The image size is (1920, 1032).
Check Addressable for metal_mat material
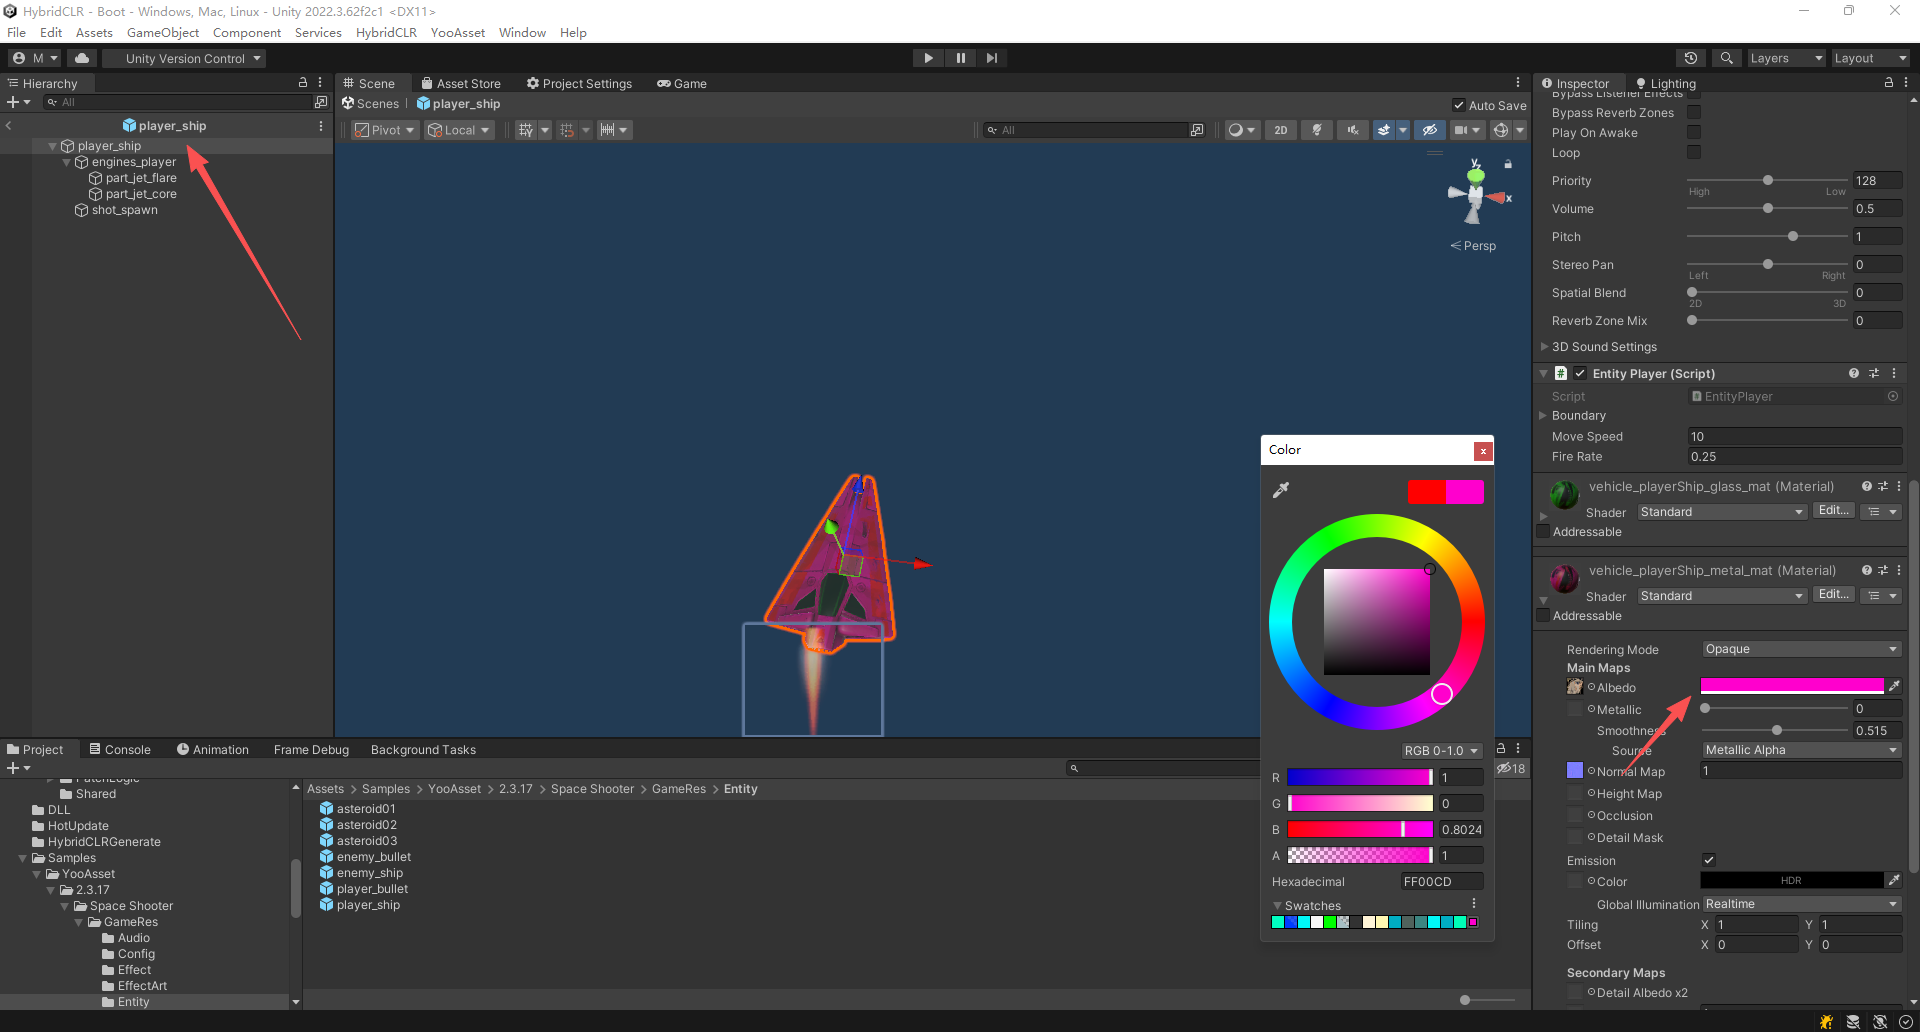tap(1543, 615)
